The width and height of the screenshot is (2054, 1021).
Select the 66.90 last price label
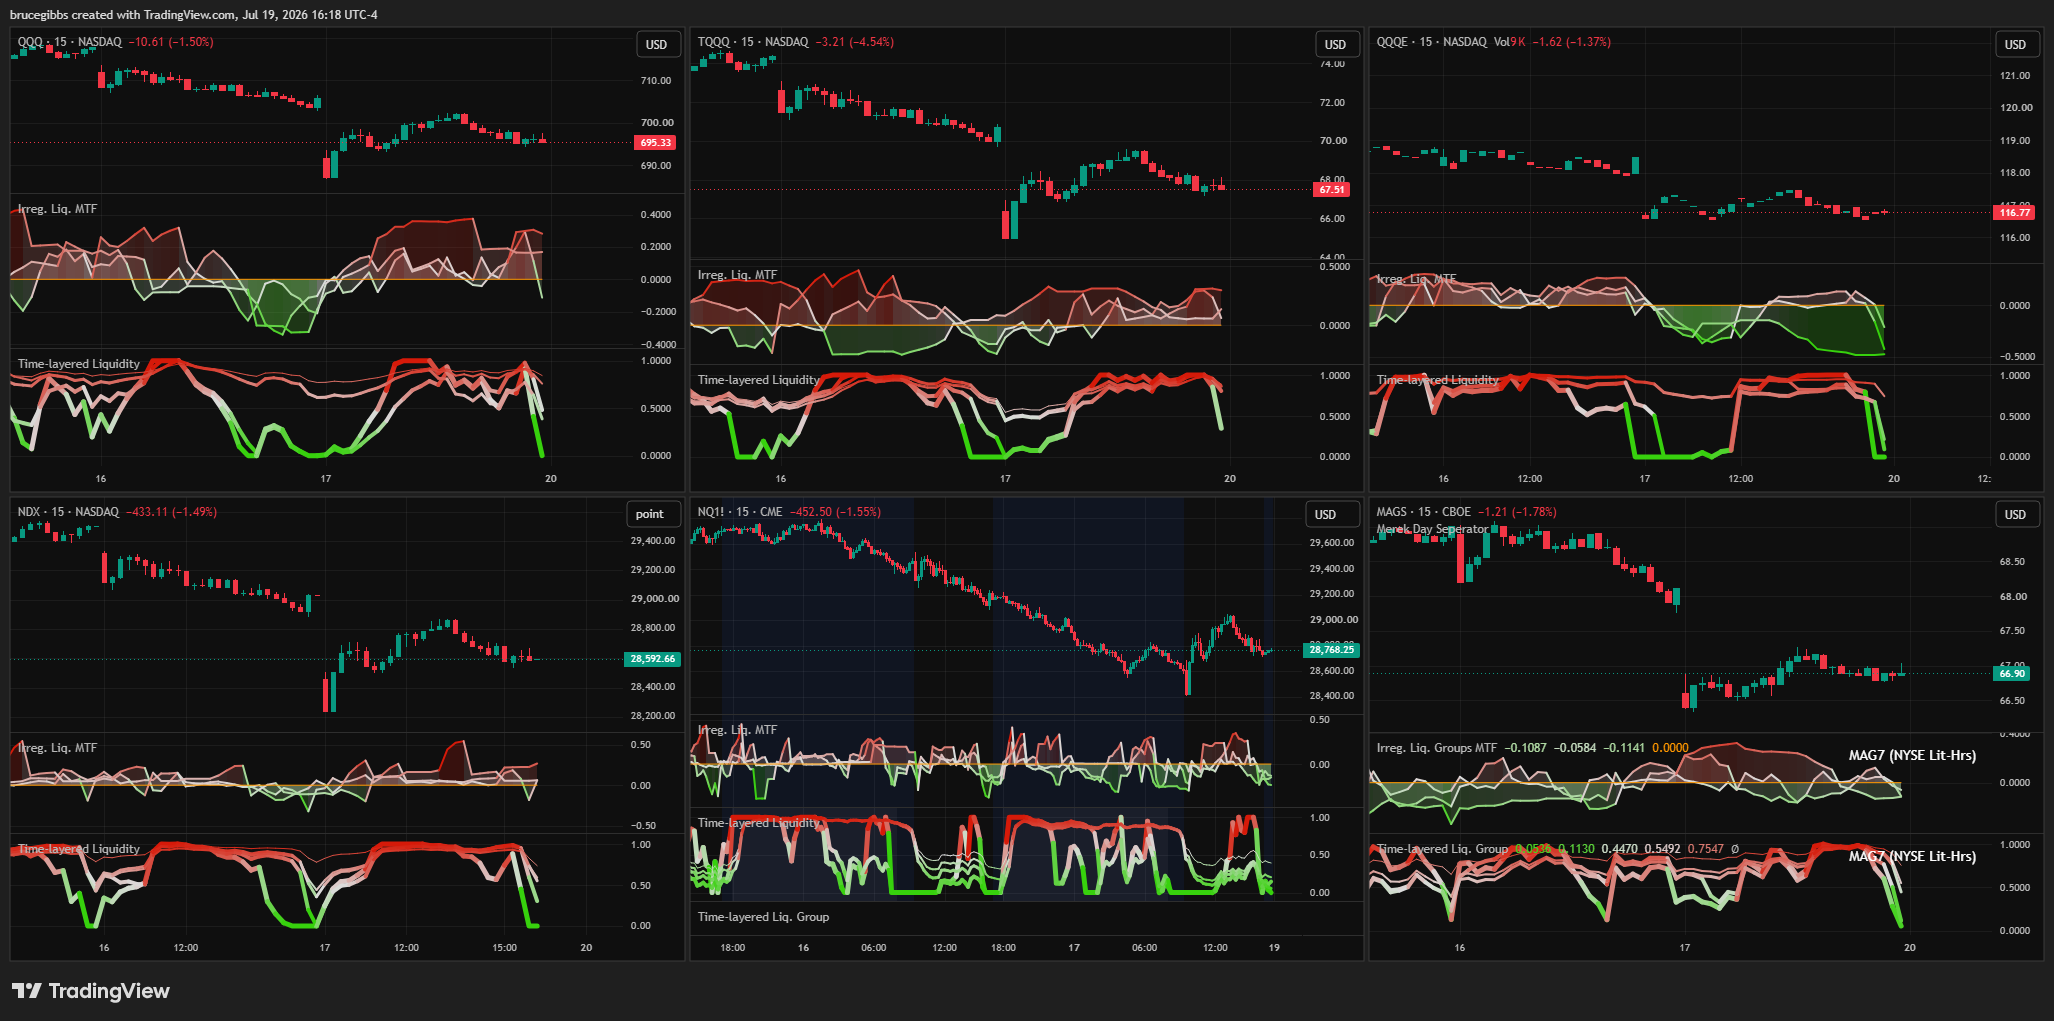pyautogui.click(x=2012, y=674)
